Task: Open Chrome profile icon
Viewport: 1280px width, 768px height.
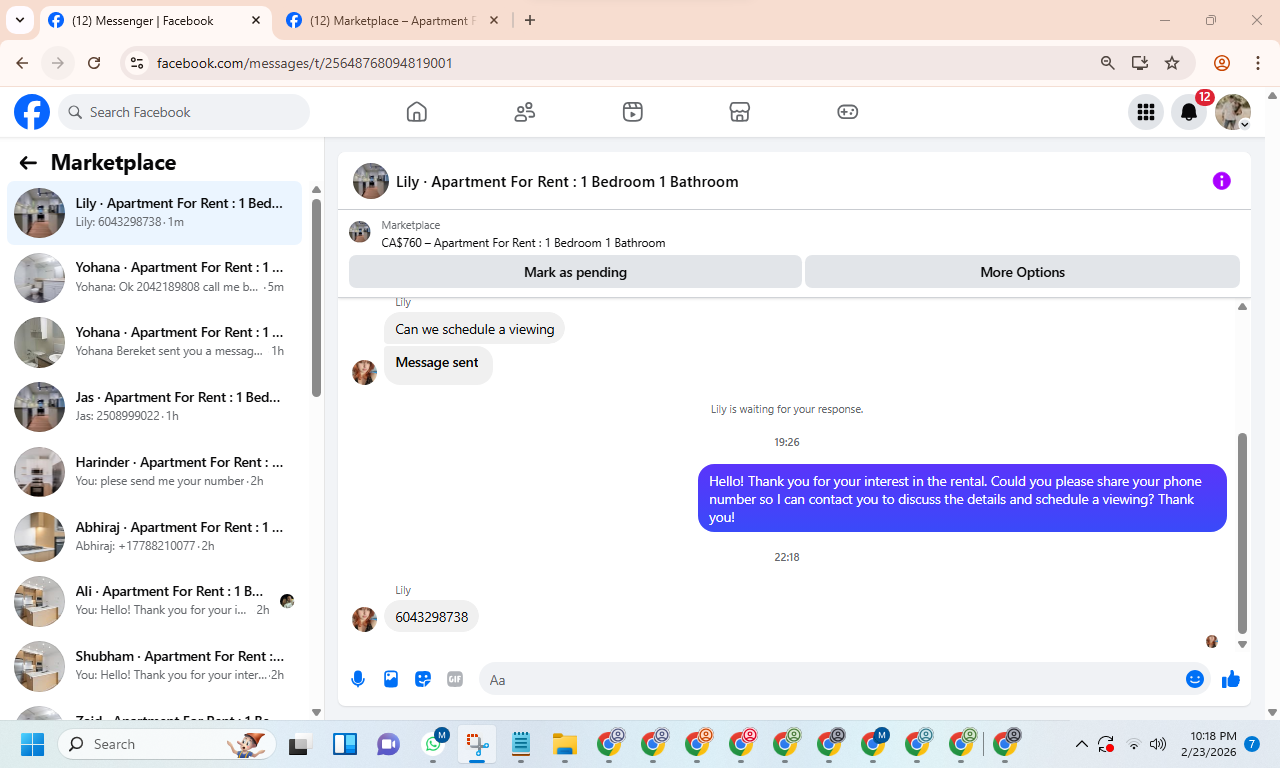Action: (1222, 63)
